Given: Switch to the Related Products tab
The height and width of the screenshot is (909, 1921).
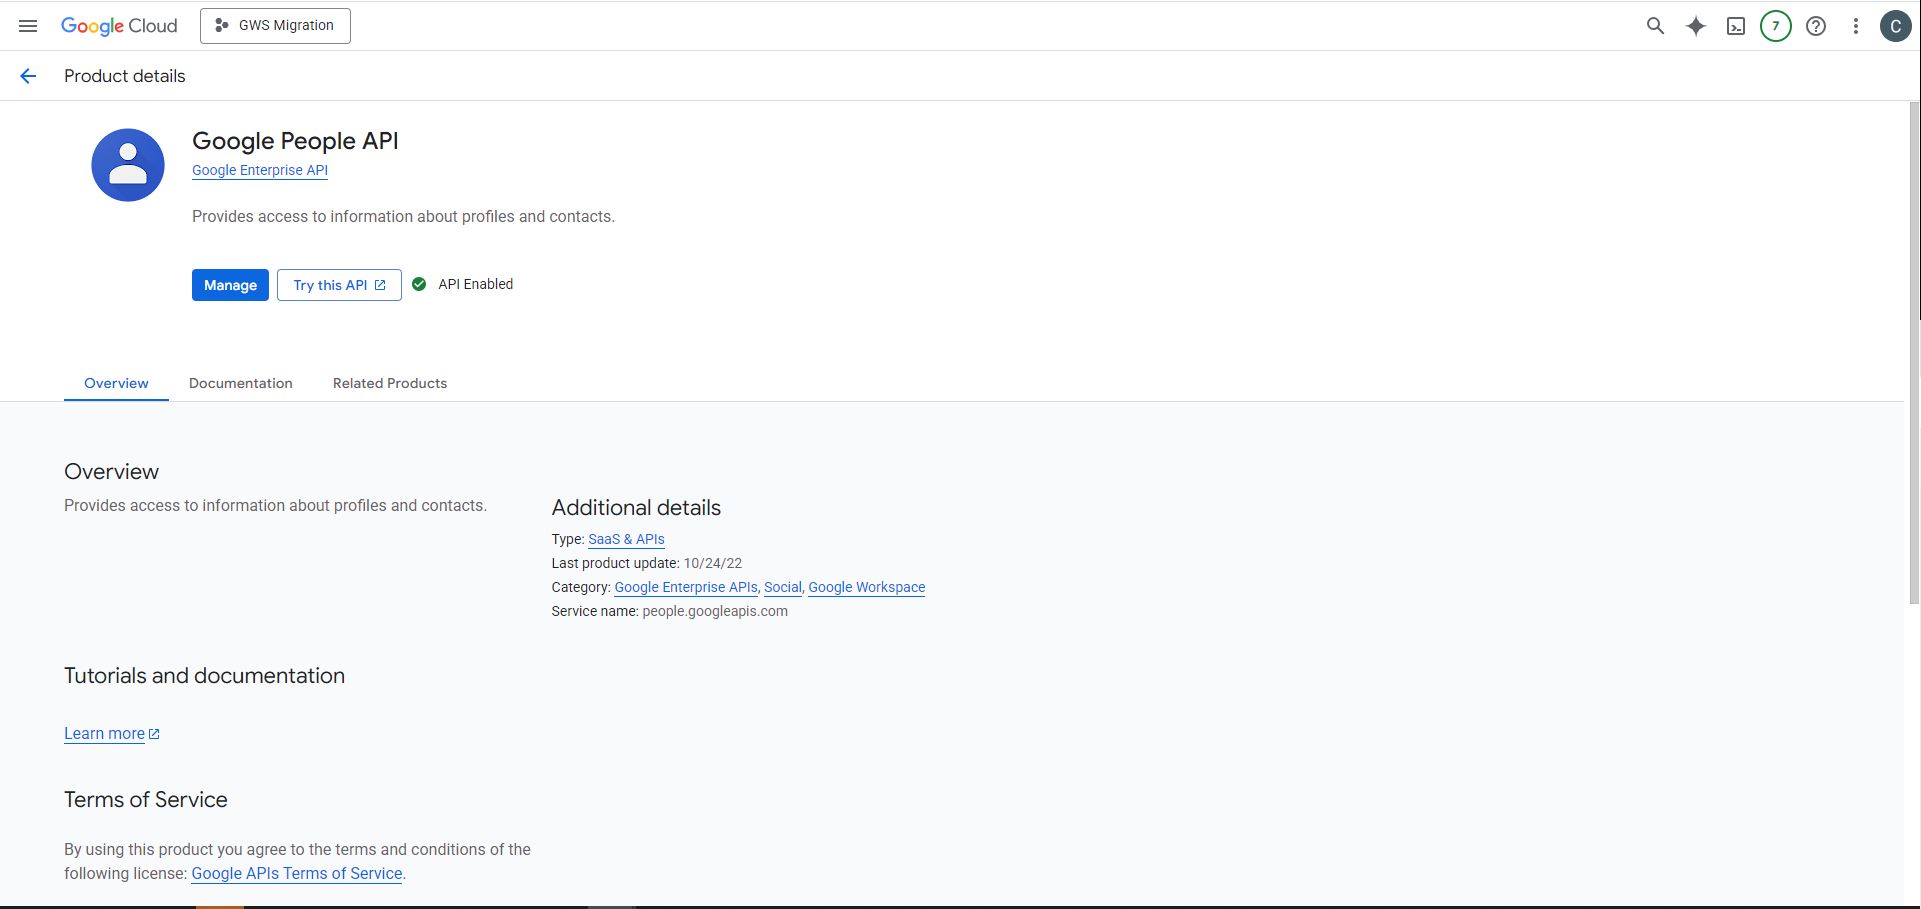Looking at the screenshot, I should [389, 383].
